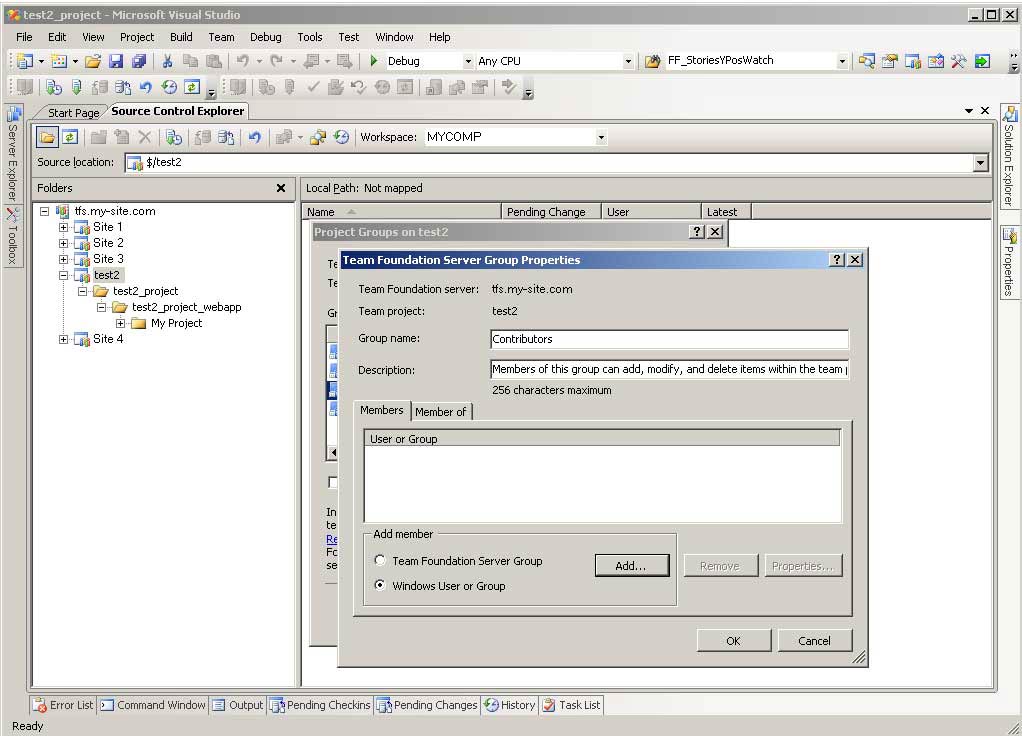Open the Source location dropdown arrow
This screenshot has width=1022, height=736.
[x=980, y=162]
